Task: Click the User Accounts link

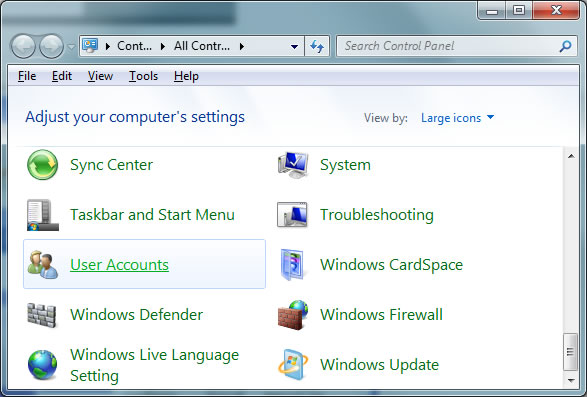Action: coord(119,265)
